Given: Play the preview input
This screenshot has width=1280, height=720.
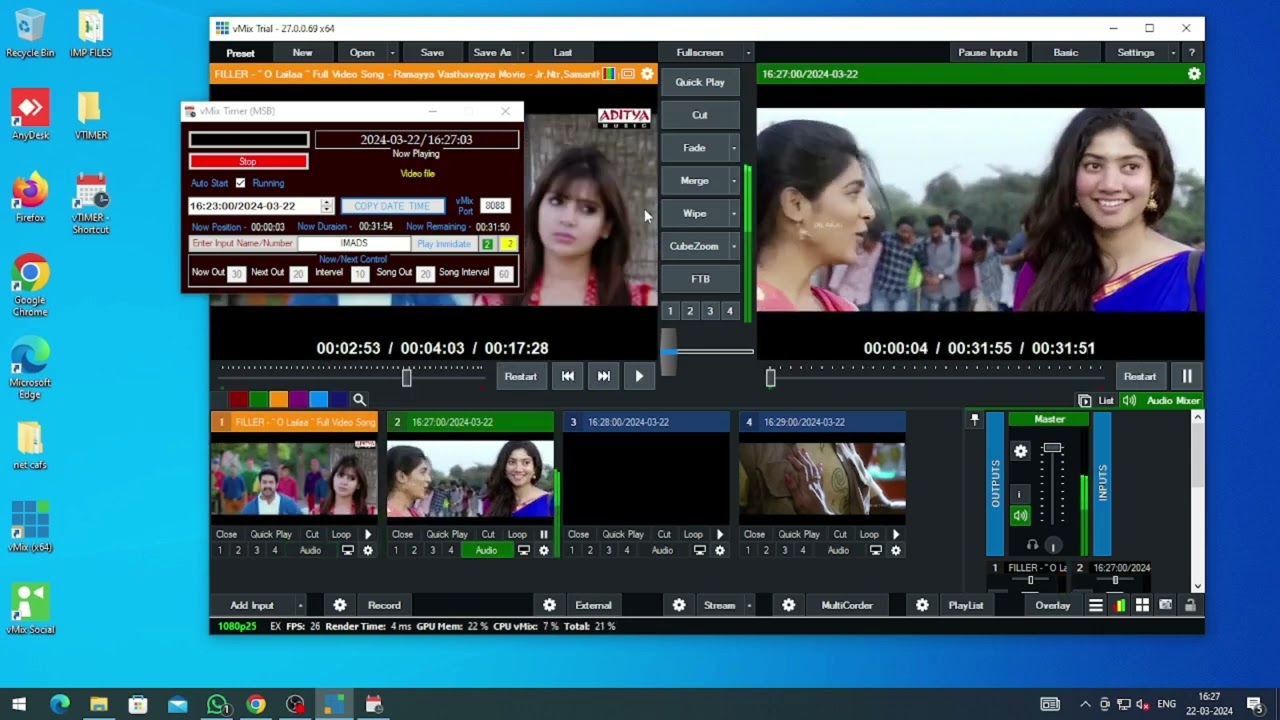Looking at the screenshot, I should (639, 376).
